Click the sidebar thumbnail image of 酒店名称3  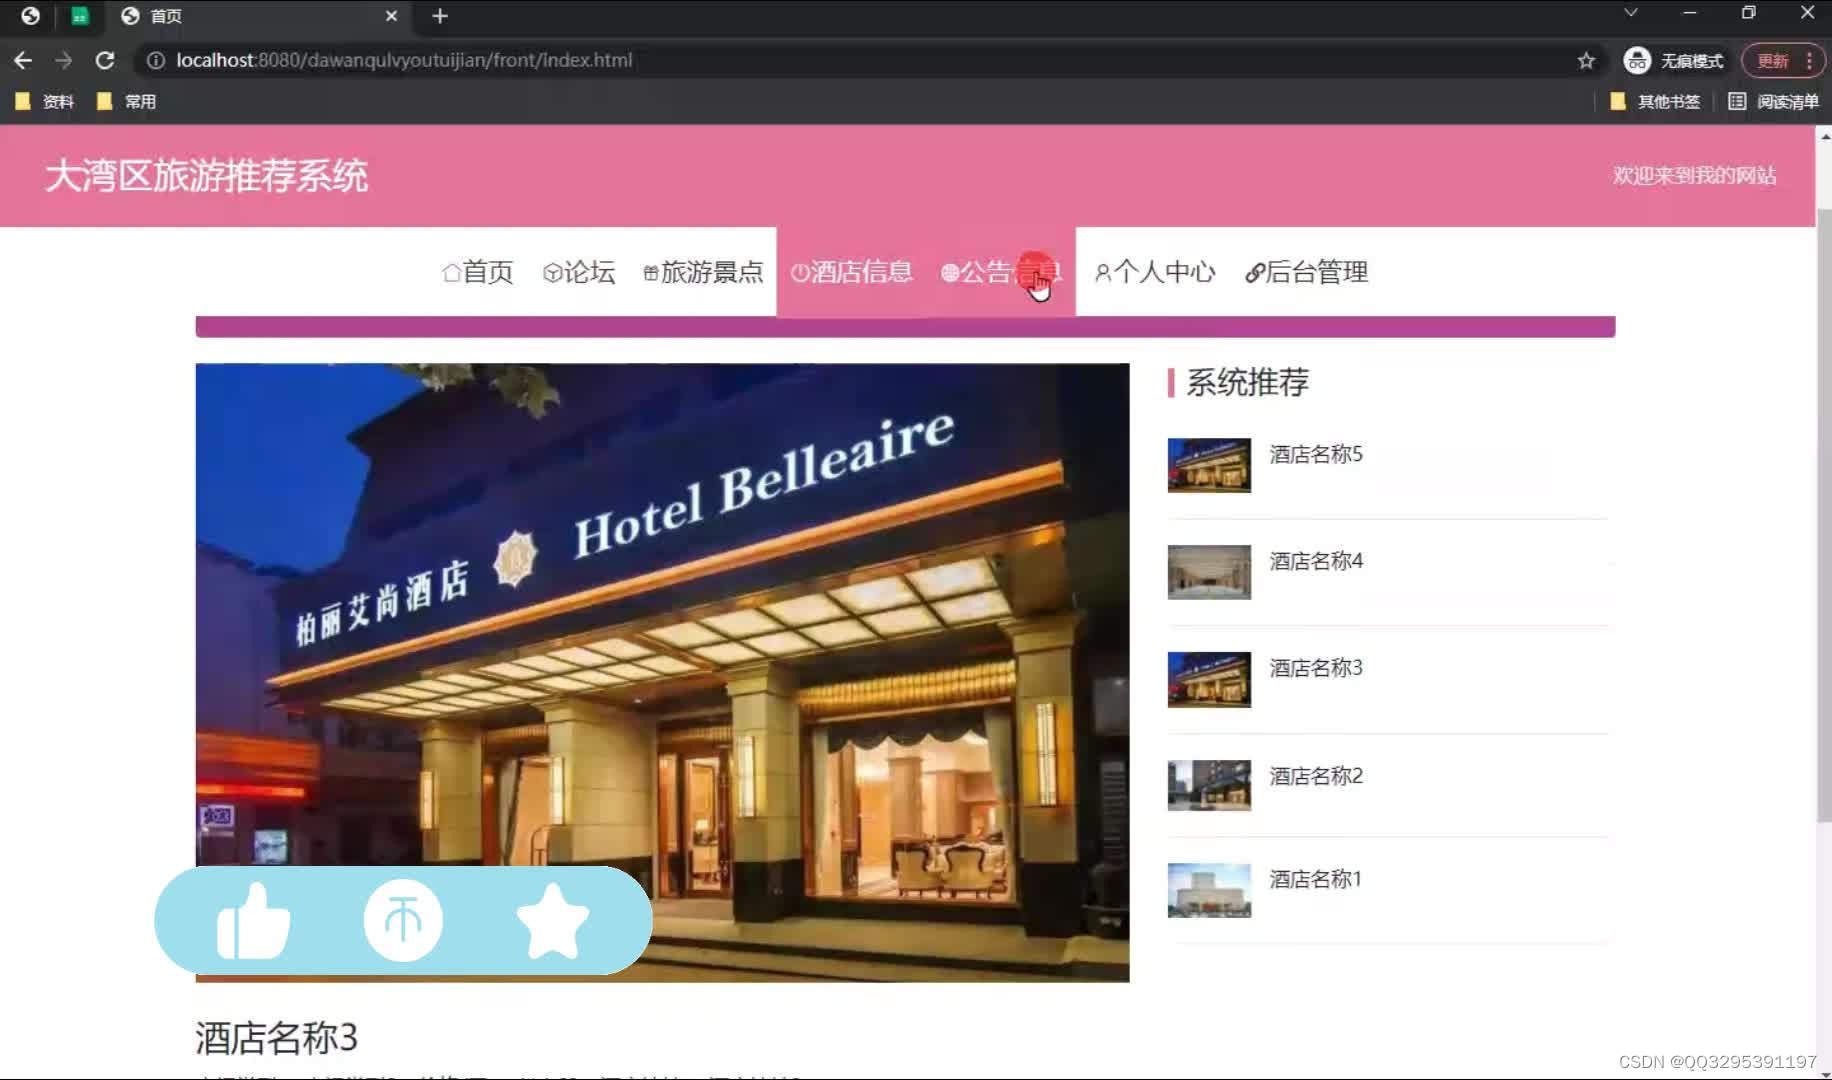click(x=1209, y=679)
